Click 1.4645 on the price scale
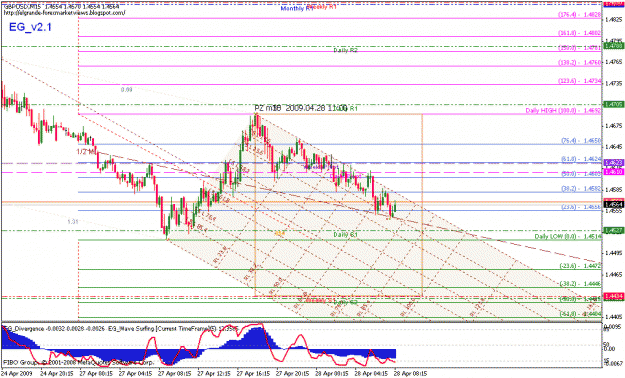The height and width of the screenshot is (378, 625). click(614, 147)
